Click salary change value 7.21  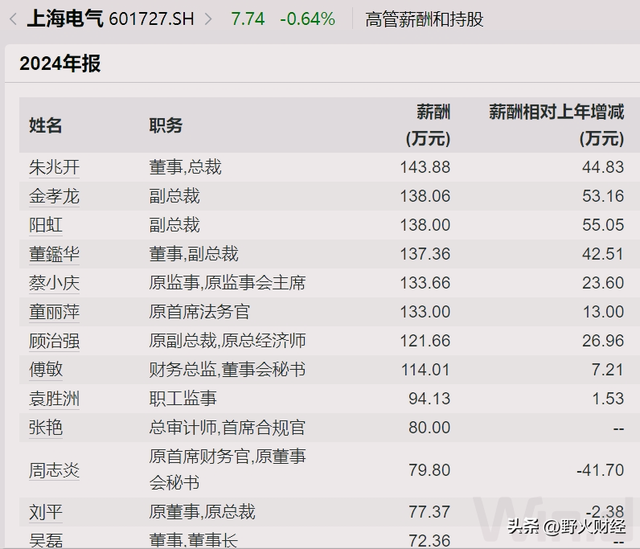click(x=607, y=370)
